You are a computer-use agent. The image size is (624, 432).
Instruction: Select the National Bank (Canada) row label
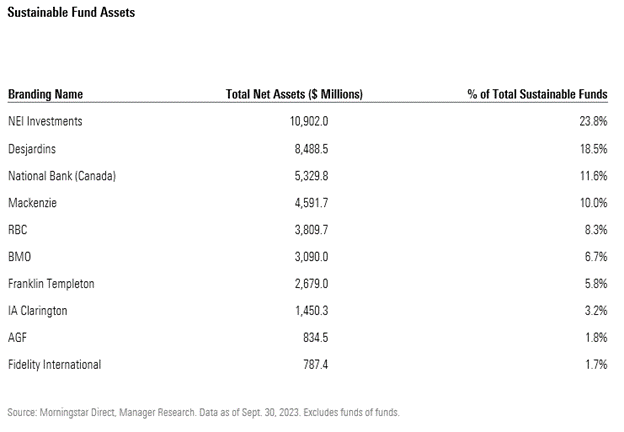point(62,175)
